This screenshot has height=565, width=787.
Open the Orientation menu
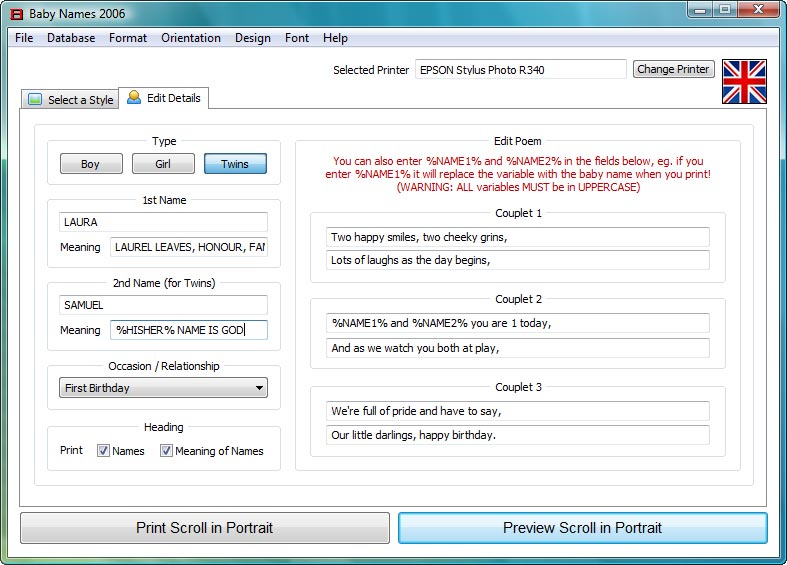coord(191,38)
